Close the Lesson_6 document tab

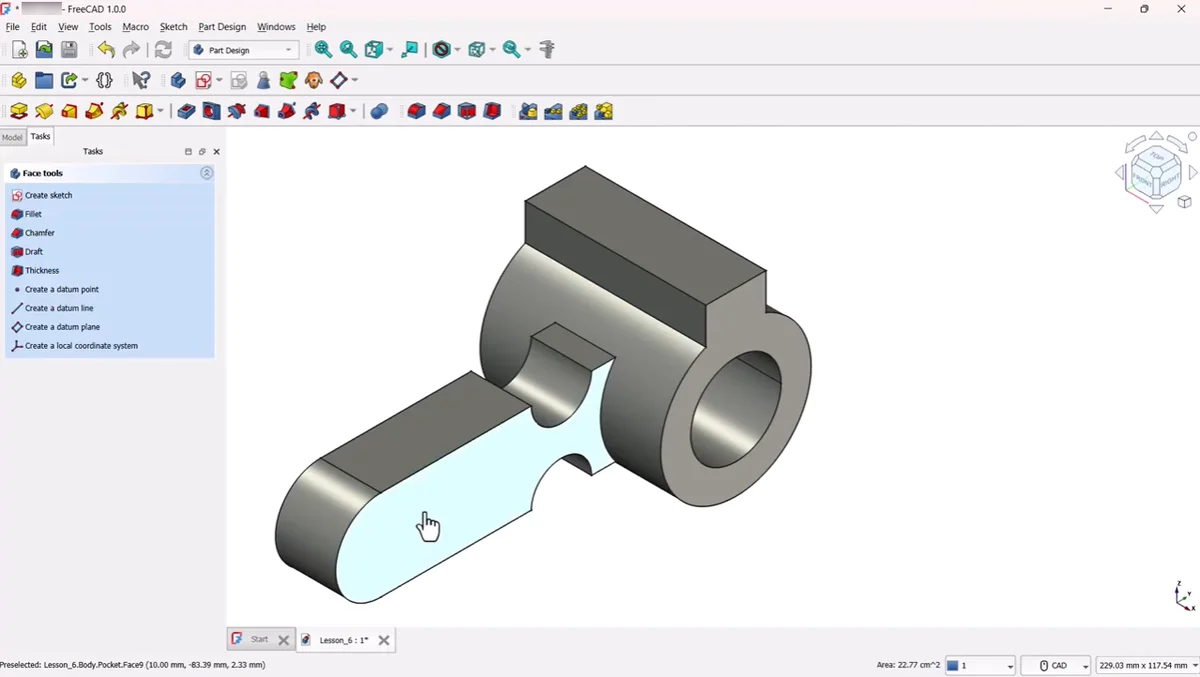(384, 640)
